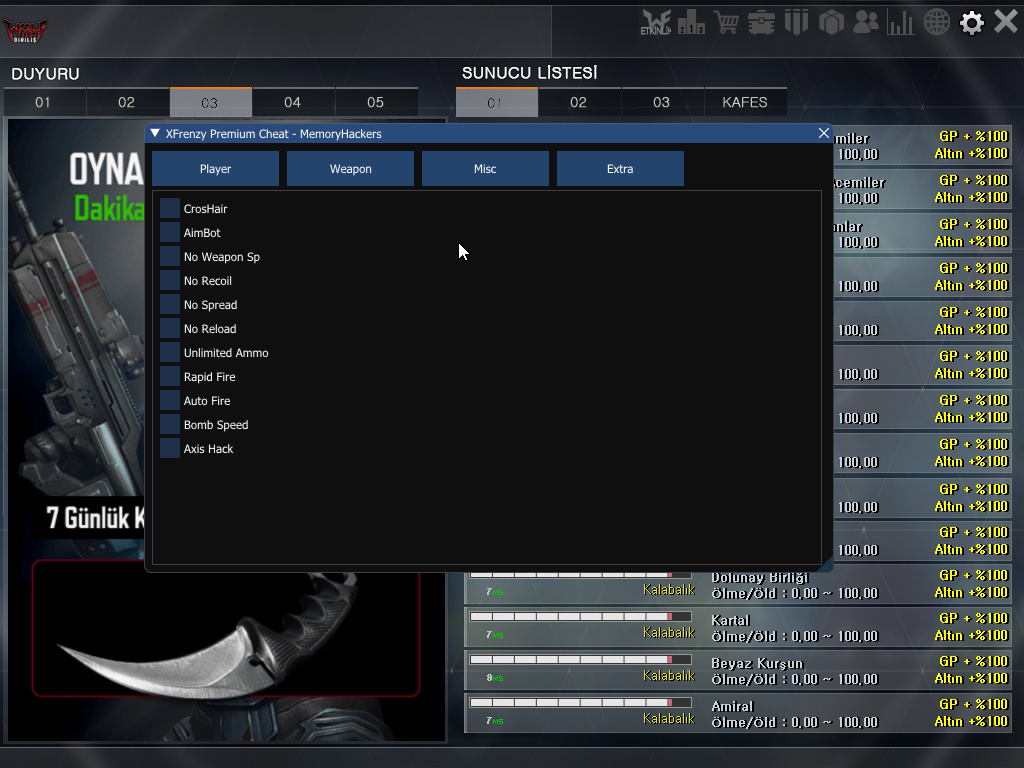Viewport: 1024px width, 768px height.
Task: Open the KAFES server tab
Action: click(x=745, y=102)
